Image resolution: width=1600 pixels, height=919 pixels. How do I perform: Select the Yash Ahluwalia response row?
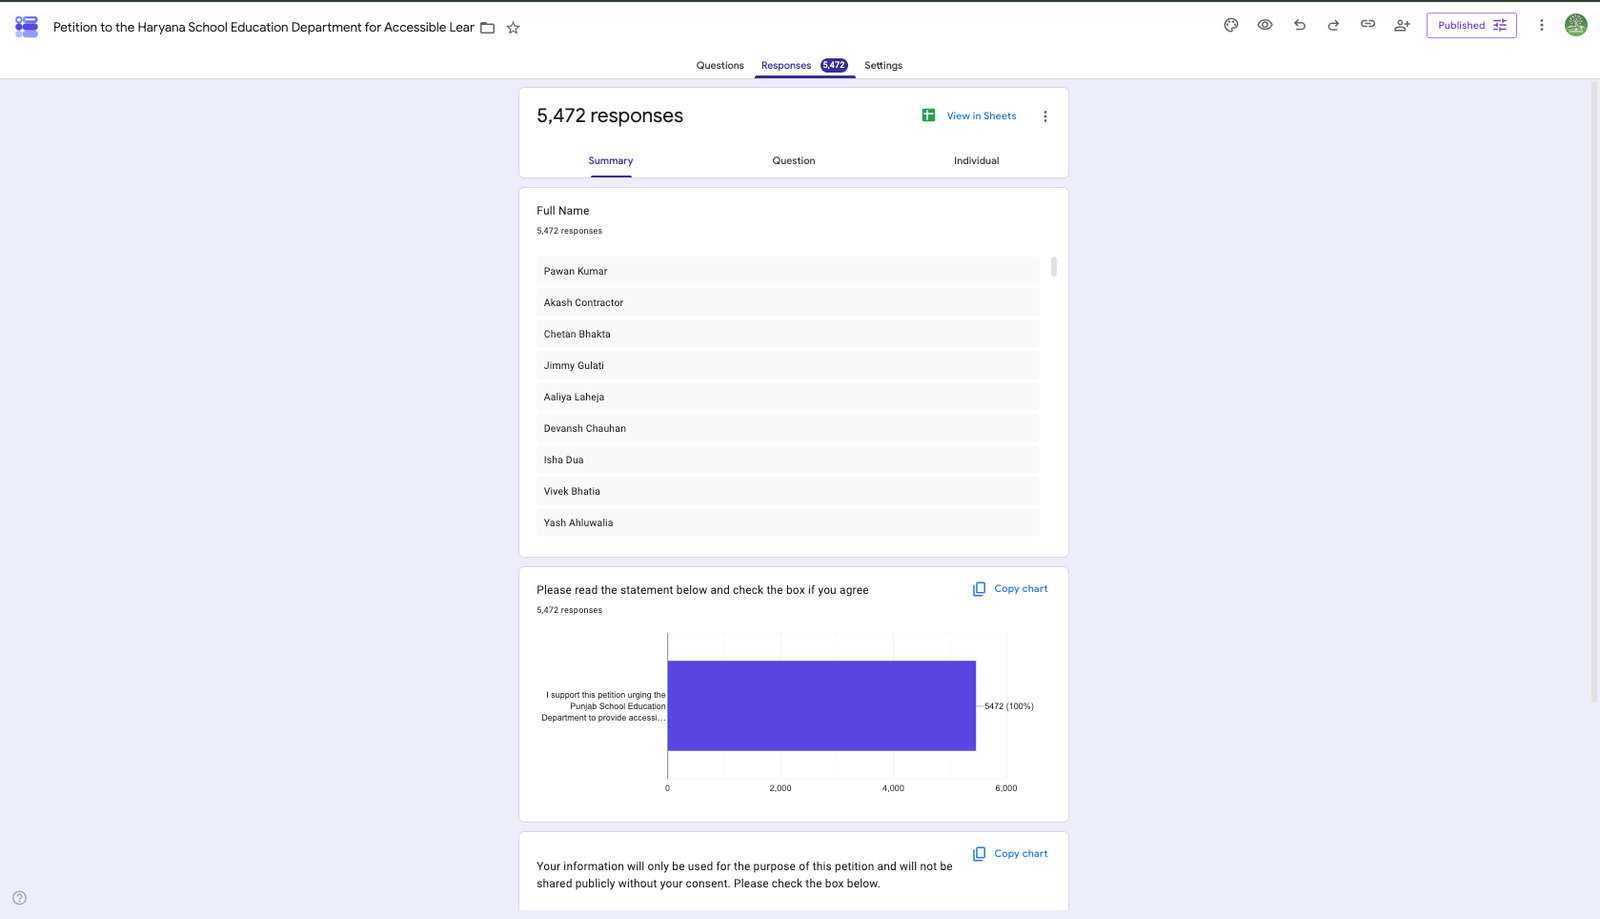point(788,523)
